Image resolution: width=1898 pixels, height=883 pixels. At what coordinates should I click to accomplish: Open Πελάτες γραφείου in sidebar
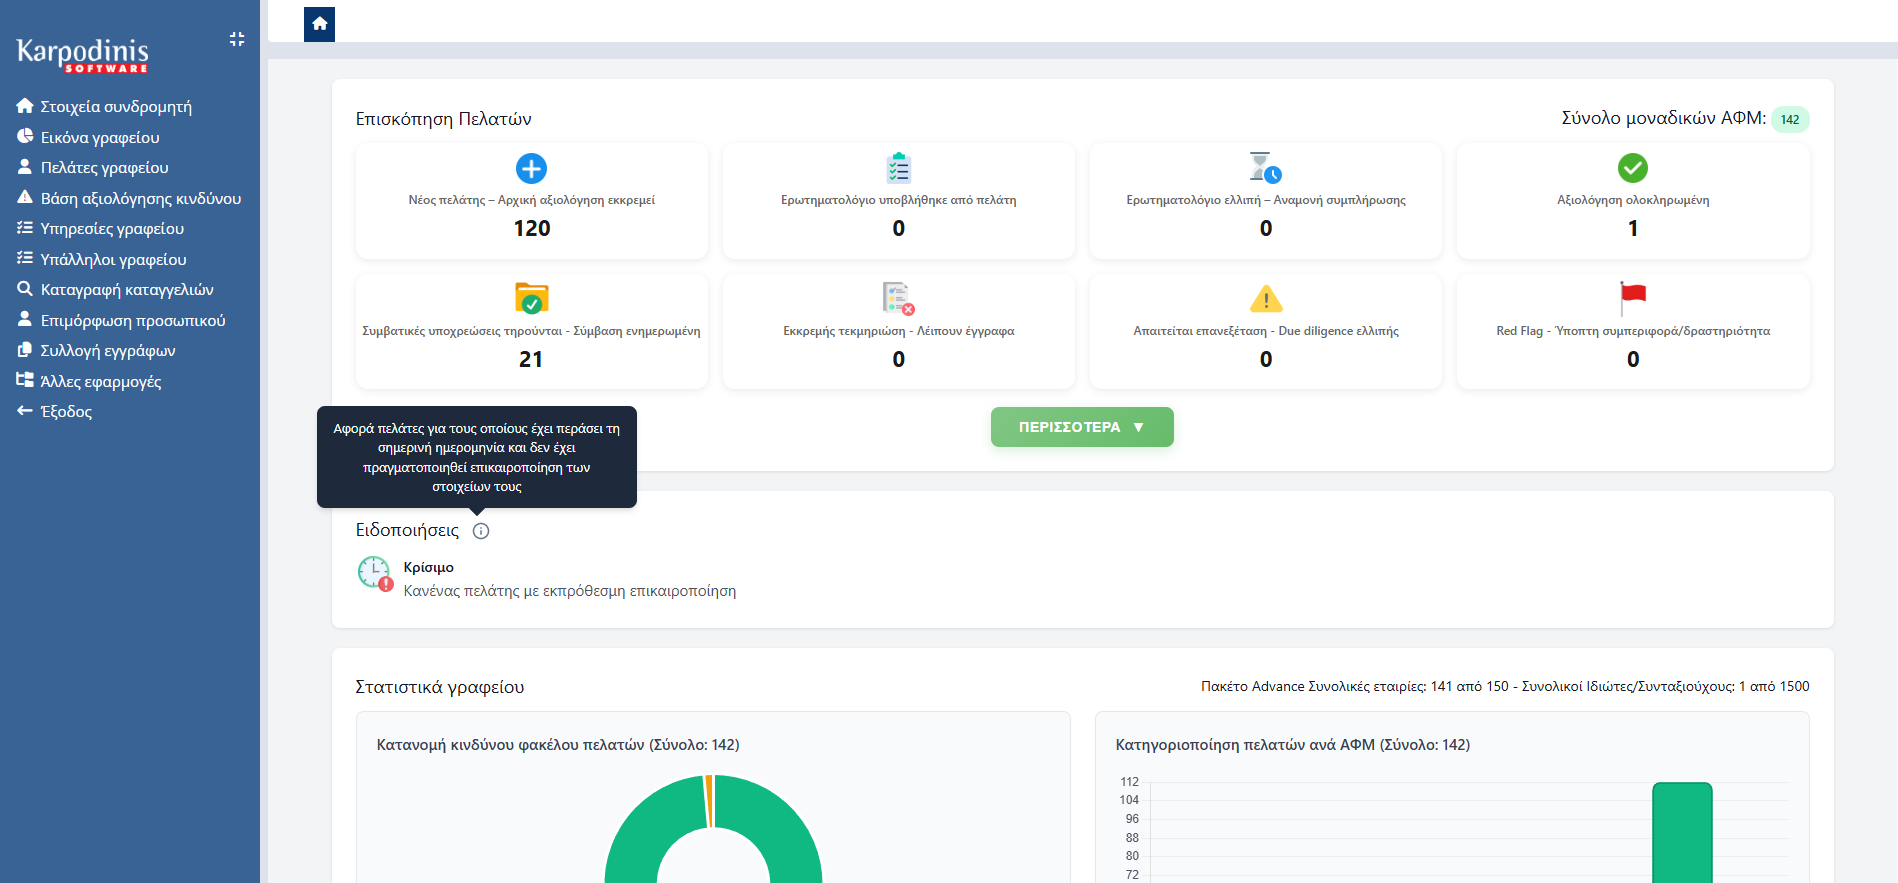[104, 168]
